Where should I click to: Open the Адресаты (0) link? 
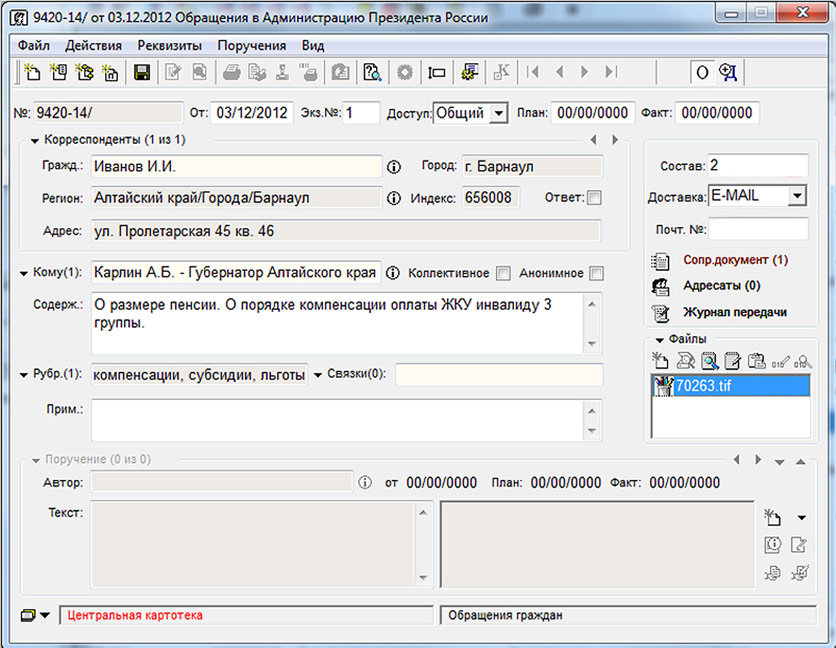[721, 286]
